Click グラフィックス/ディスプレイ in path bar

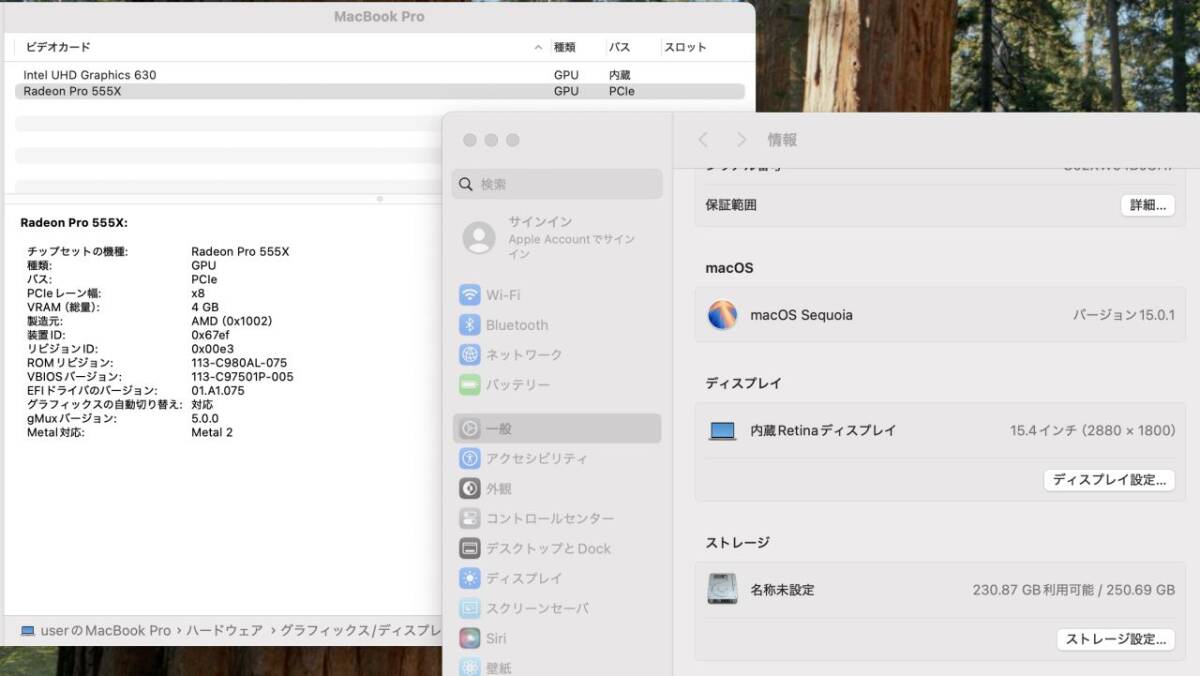point(361,631)
